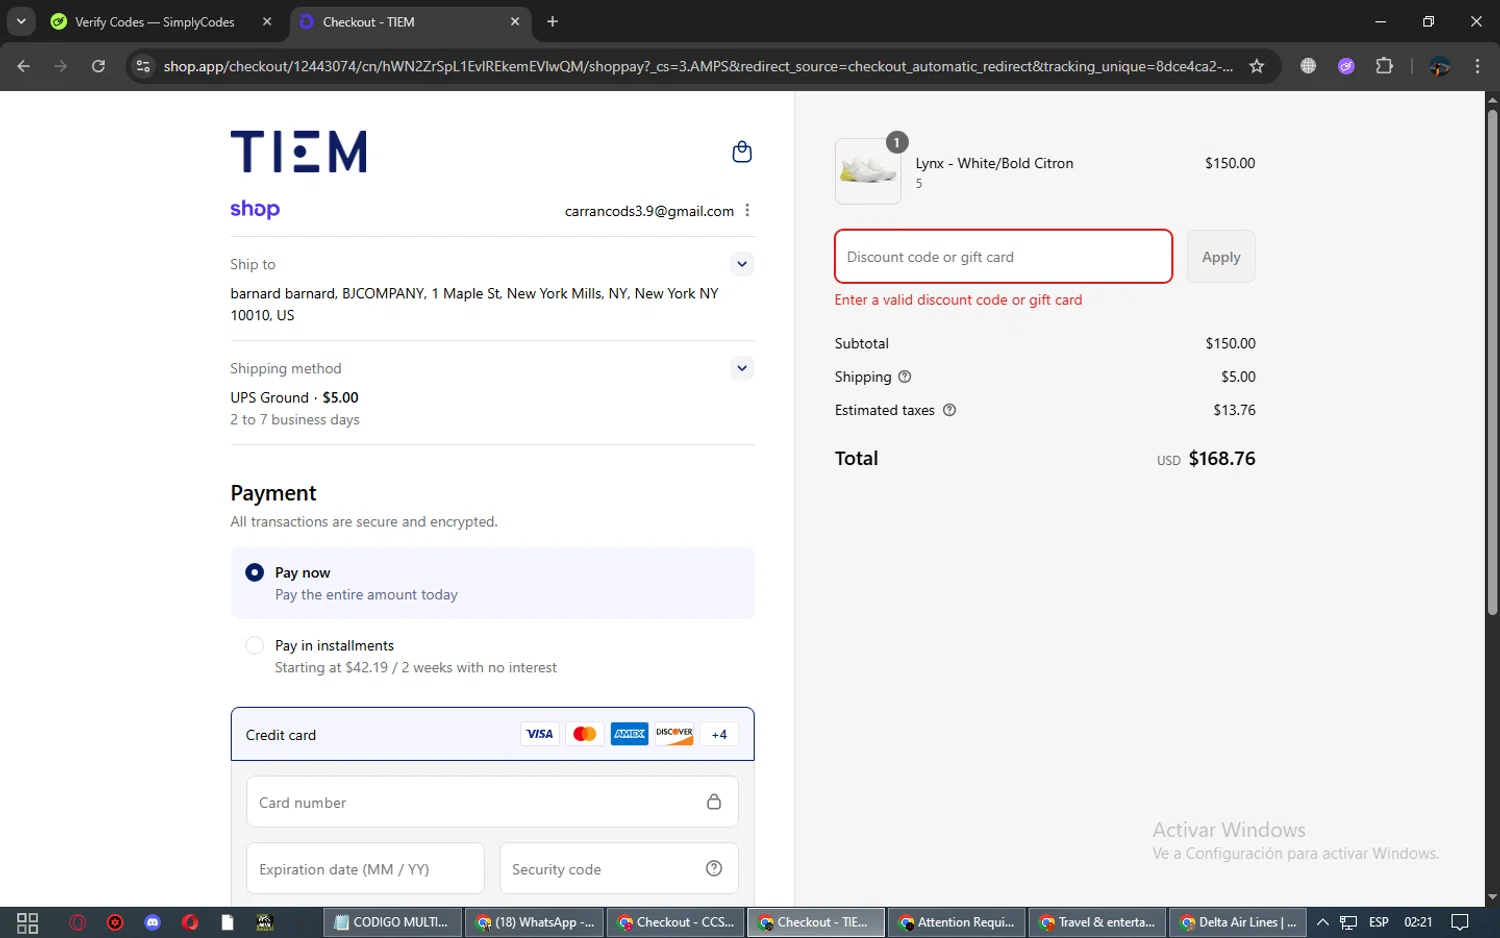Switch to Verify Codes SimplyCodes tab
This screenshot has width=1500, height=938.
(155, 22)
